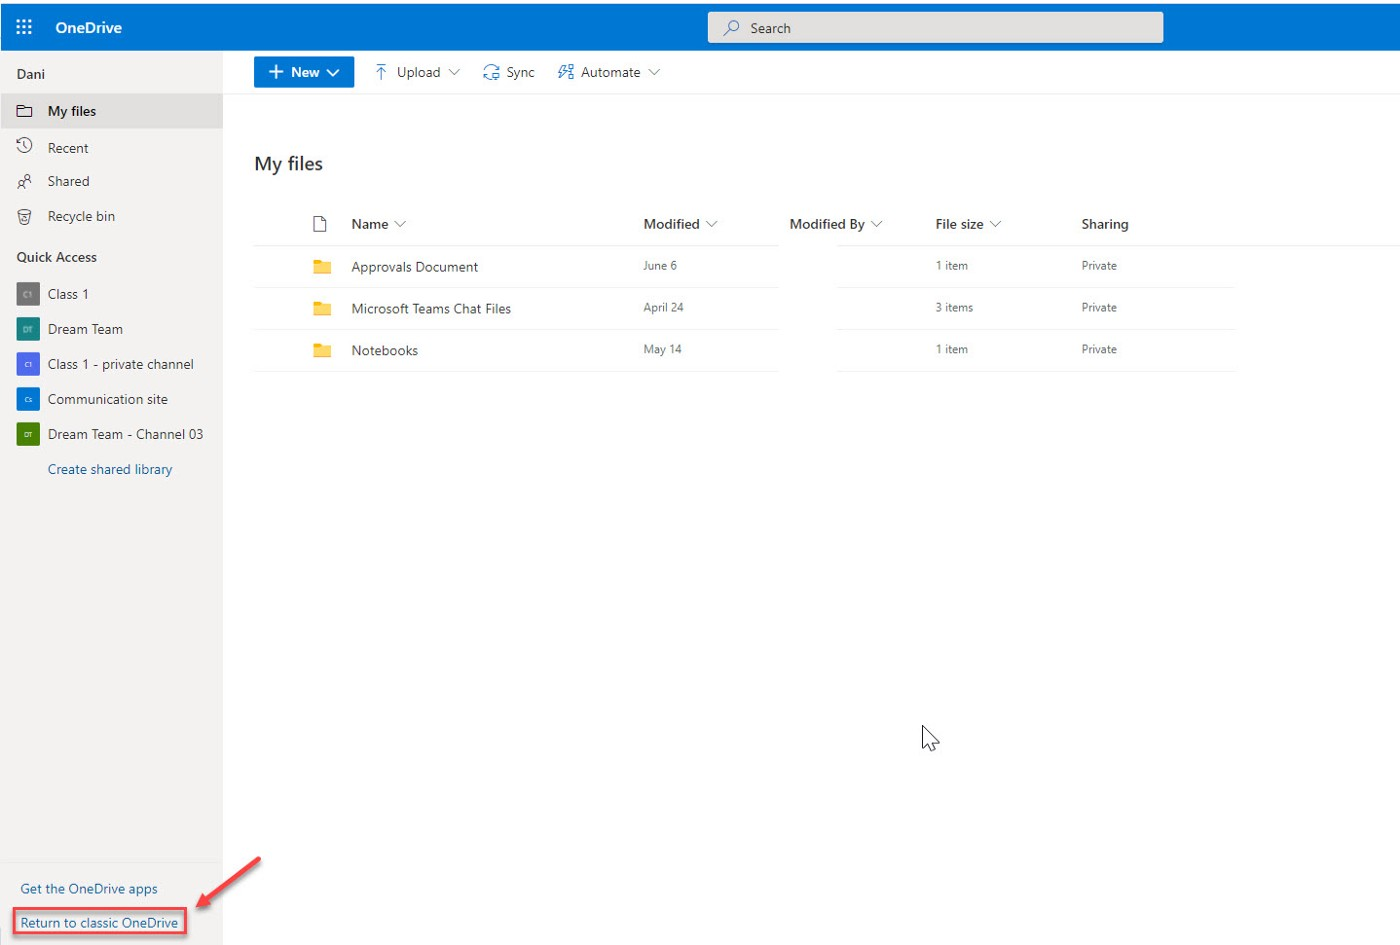Click Private sharing status for Approvals Document
This screenshot has height=945, width=1400.
tap(1099, 266)
